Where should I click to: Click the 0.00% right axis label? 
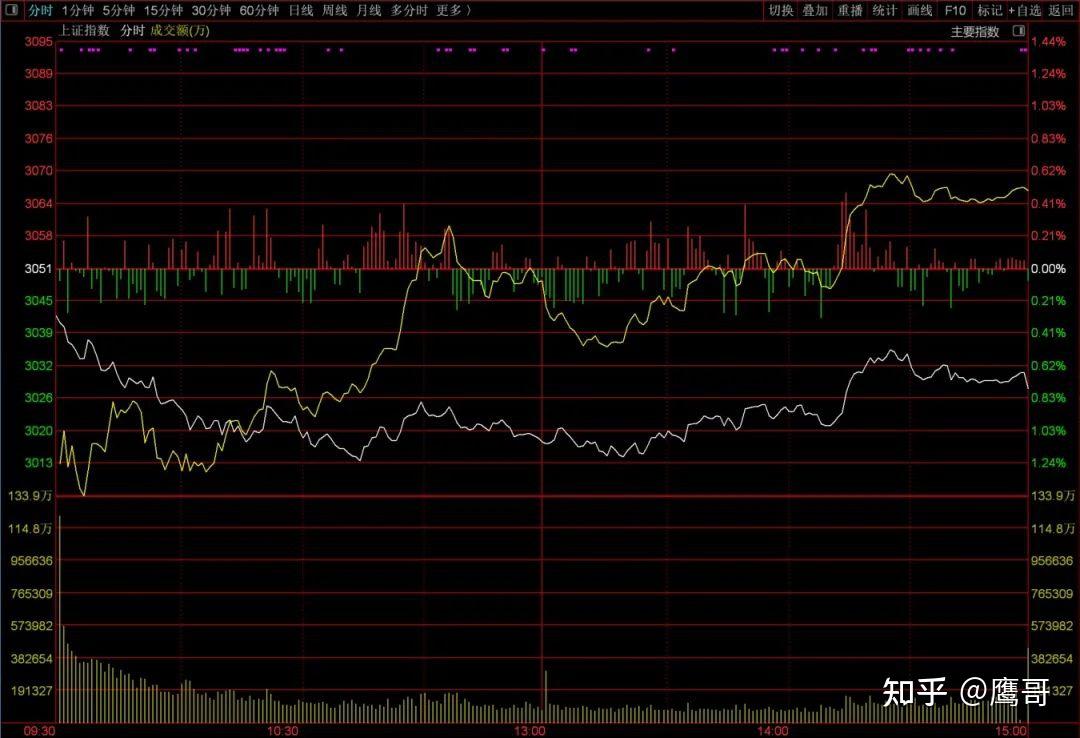(1048, 269)
